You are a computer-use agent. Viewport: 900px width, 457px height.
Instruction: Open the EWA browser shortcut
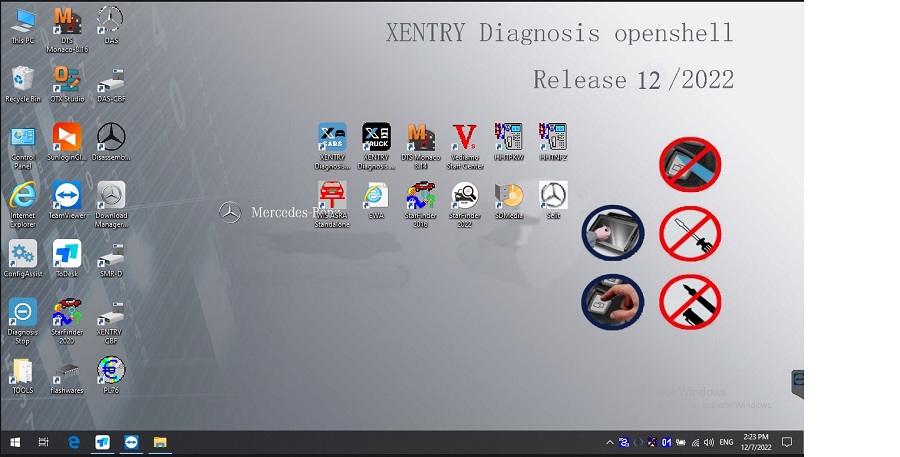(377, 201)
